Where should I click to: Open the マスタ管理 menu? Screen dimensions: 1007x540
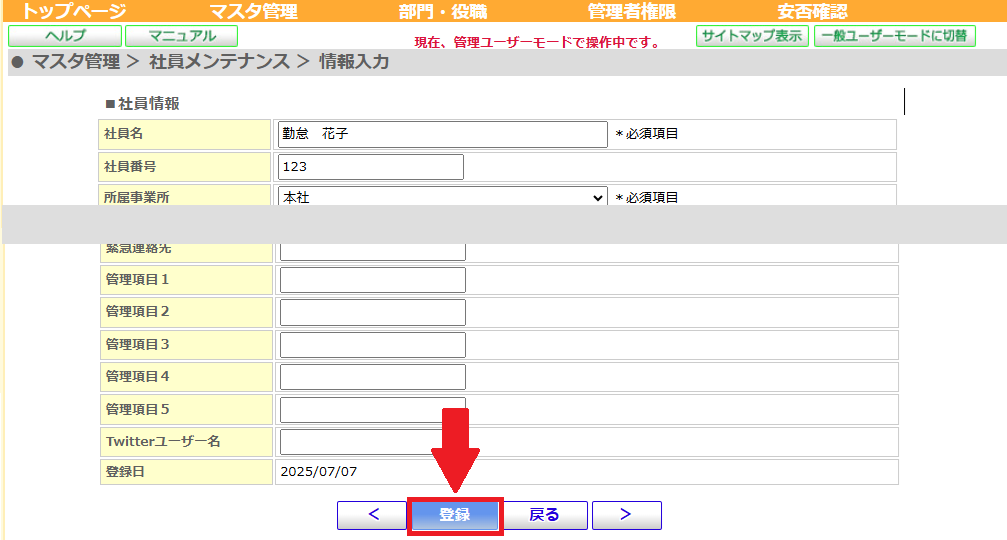point(253,12)
